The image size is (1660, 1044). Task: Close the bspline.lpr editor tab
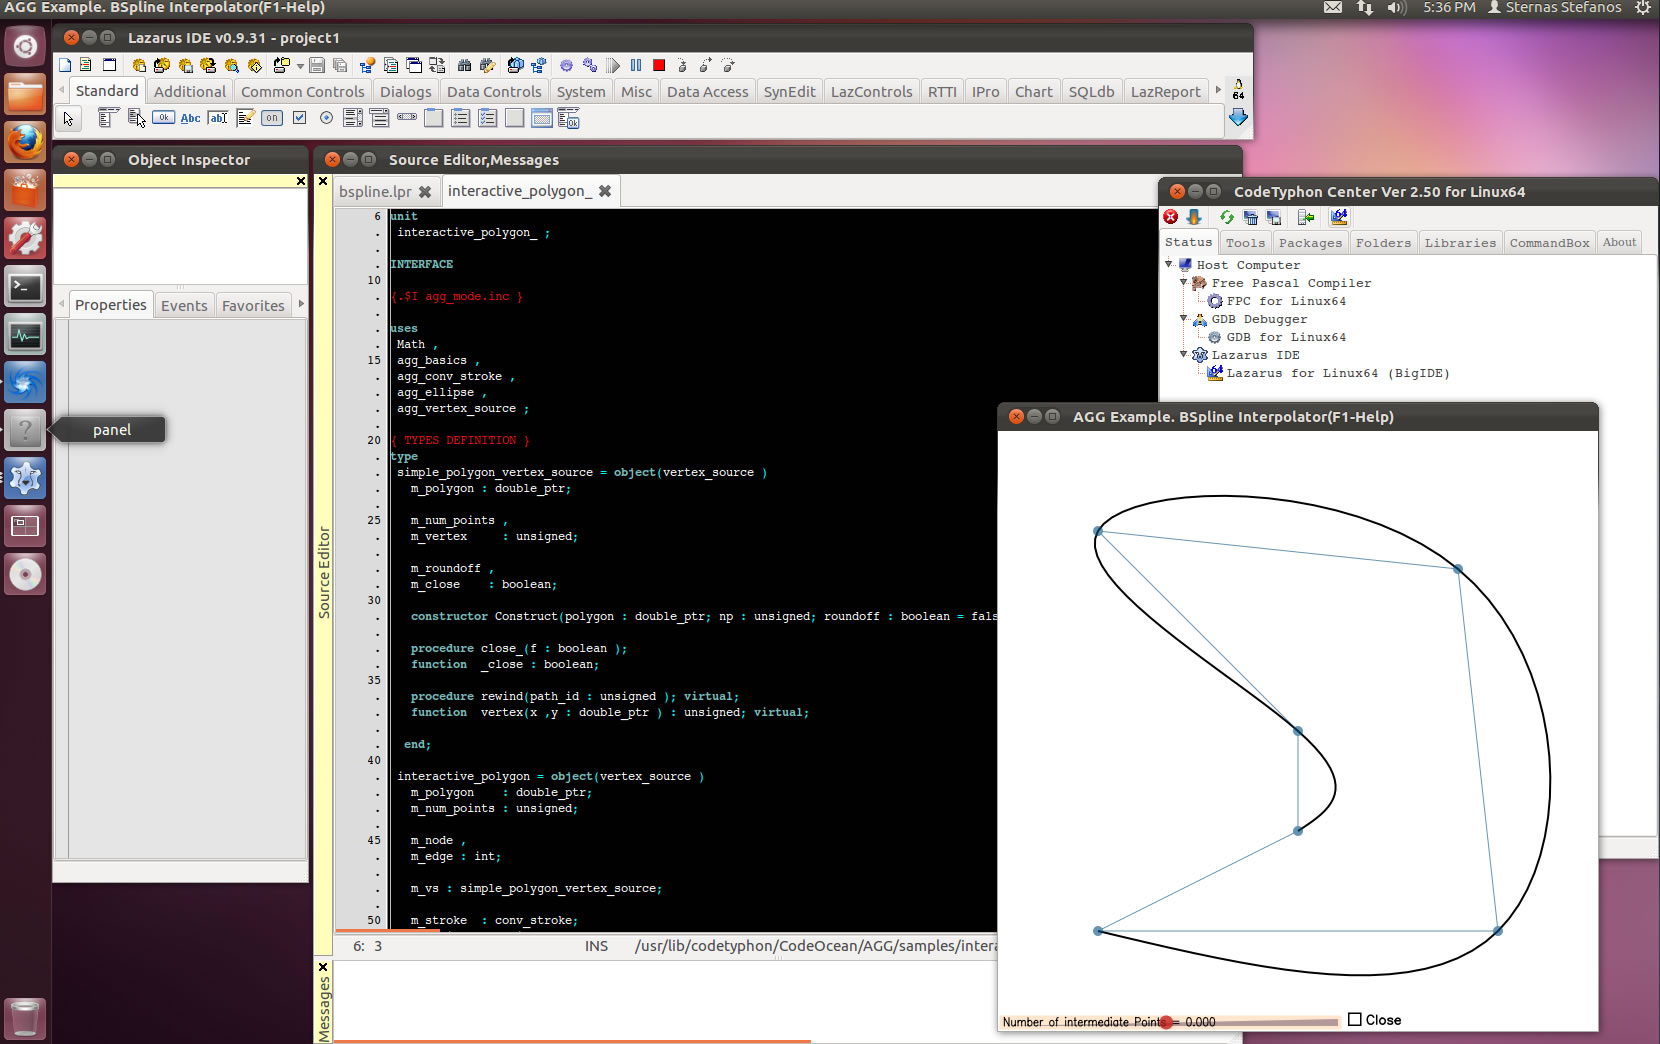[425, 191]
